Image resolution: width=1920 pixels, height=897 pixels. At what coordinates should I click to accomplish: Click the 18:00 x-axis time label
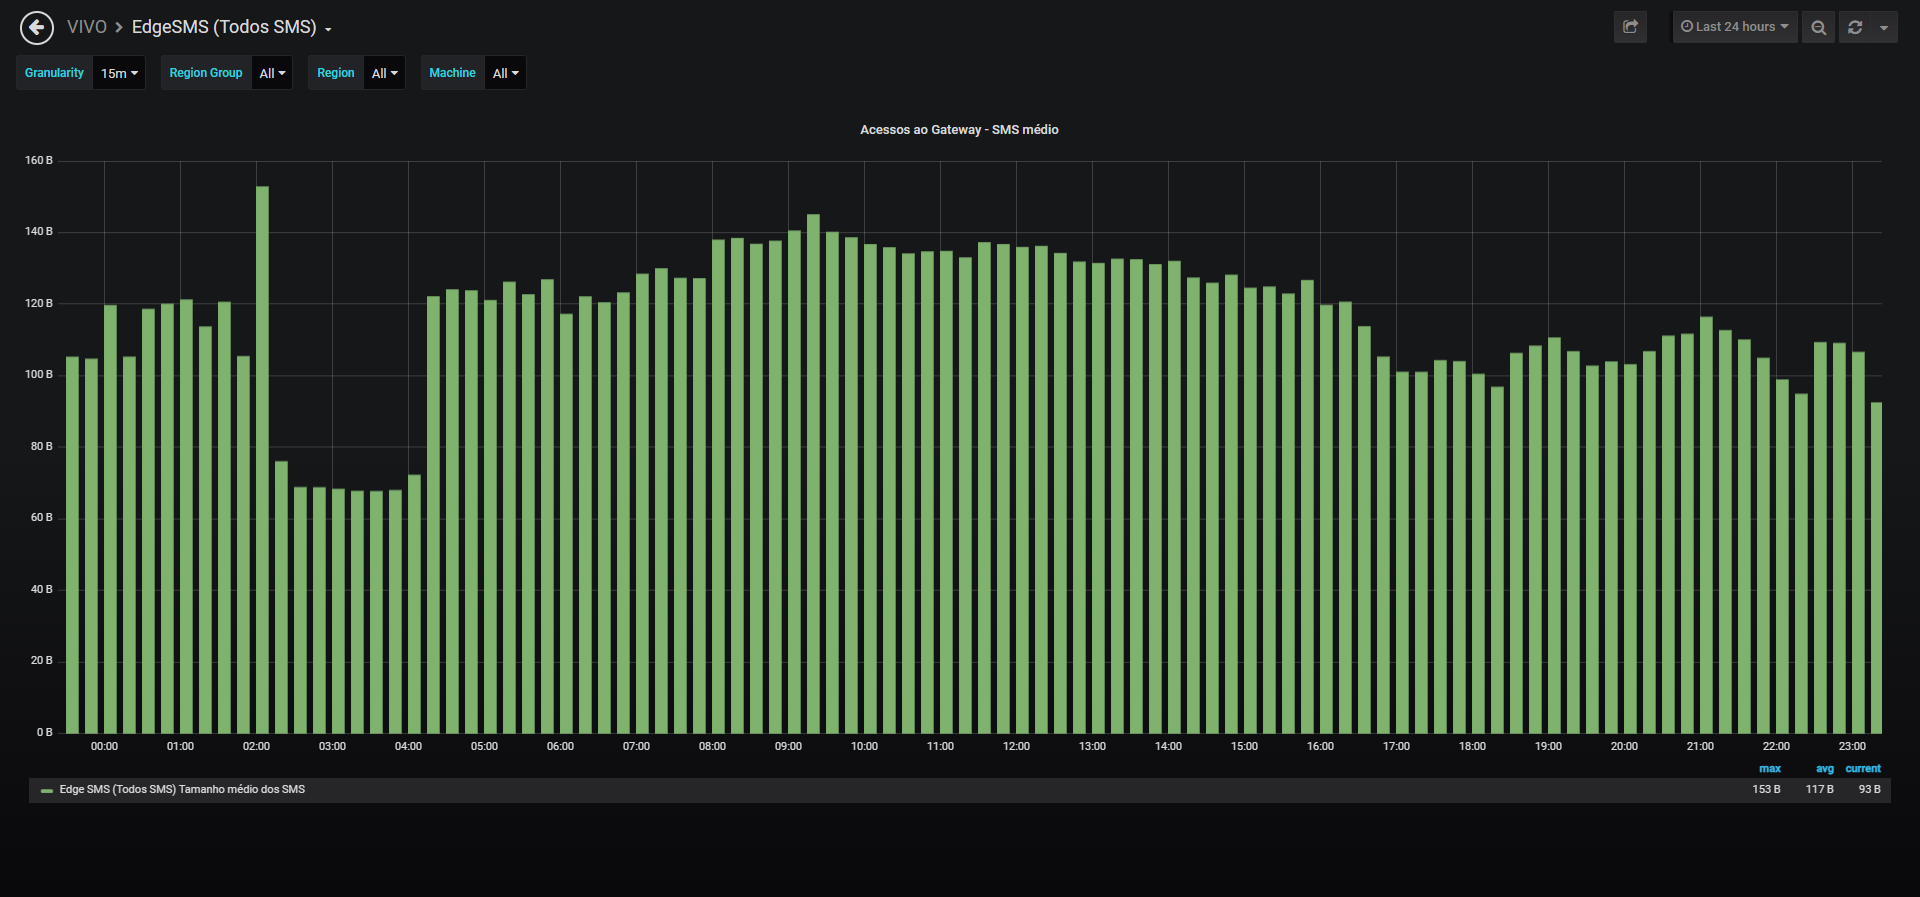tap(1472, 747)
